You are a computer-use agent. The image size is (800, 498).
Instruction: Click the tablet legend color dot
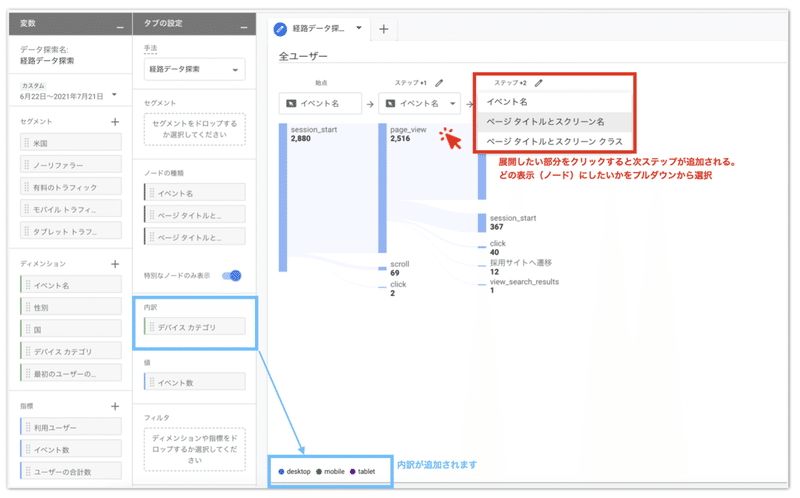click(x=353, y=471)
